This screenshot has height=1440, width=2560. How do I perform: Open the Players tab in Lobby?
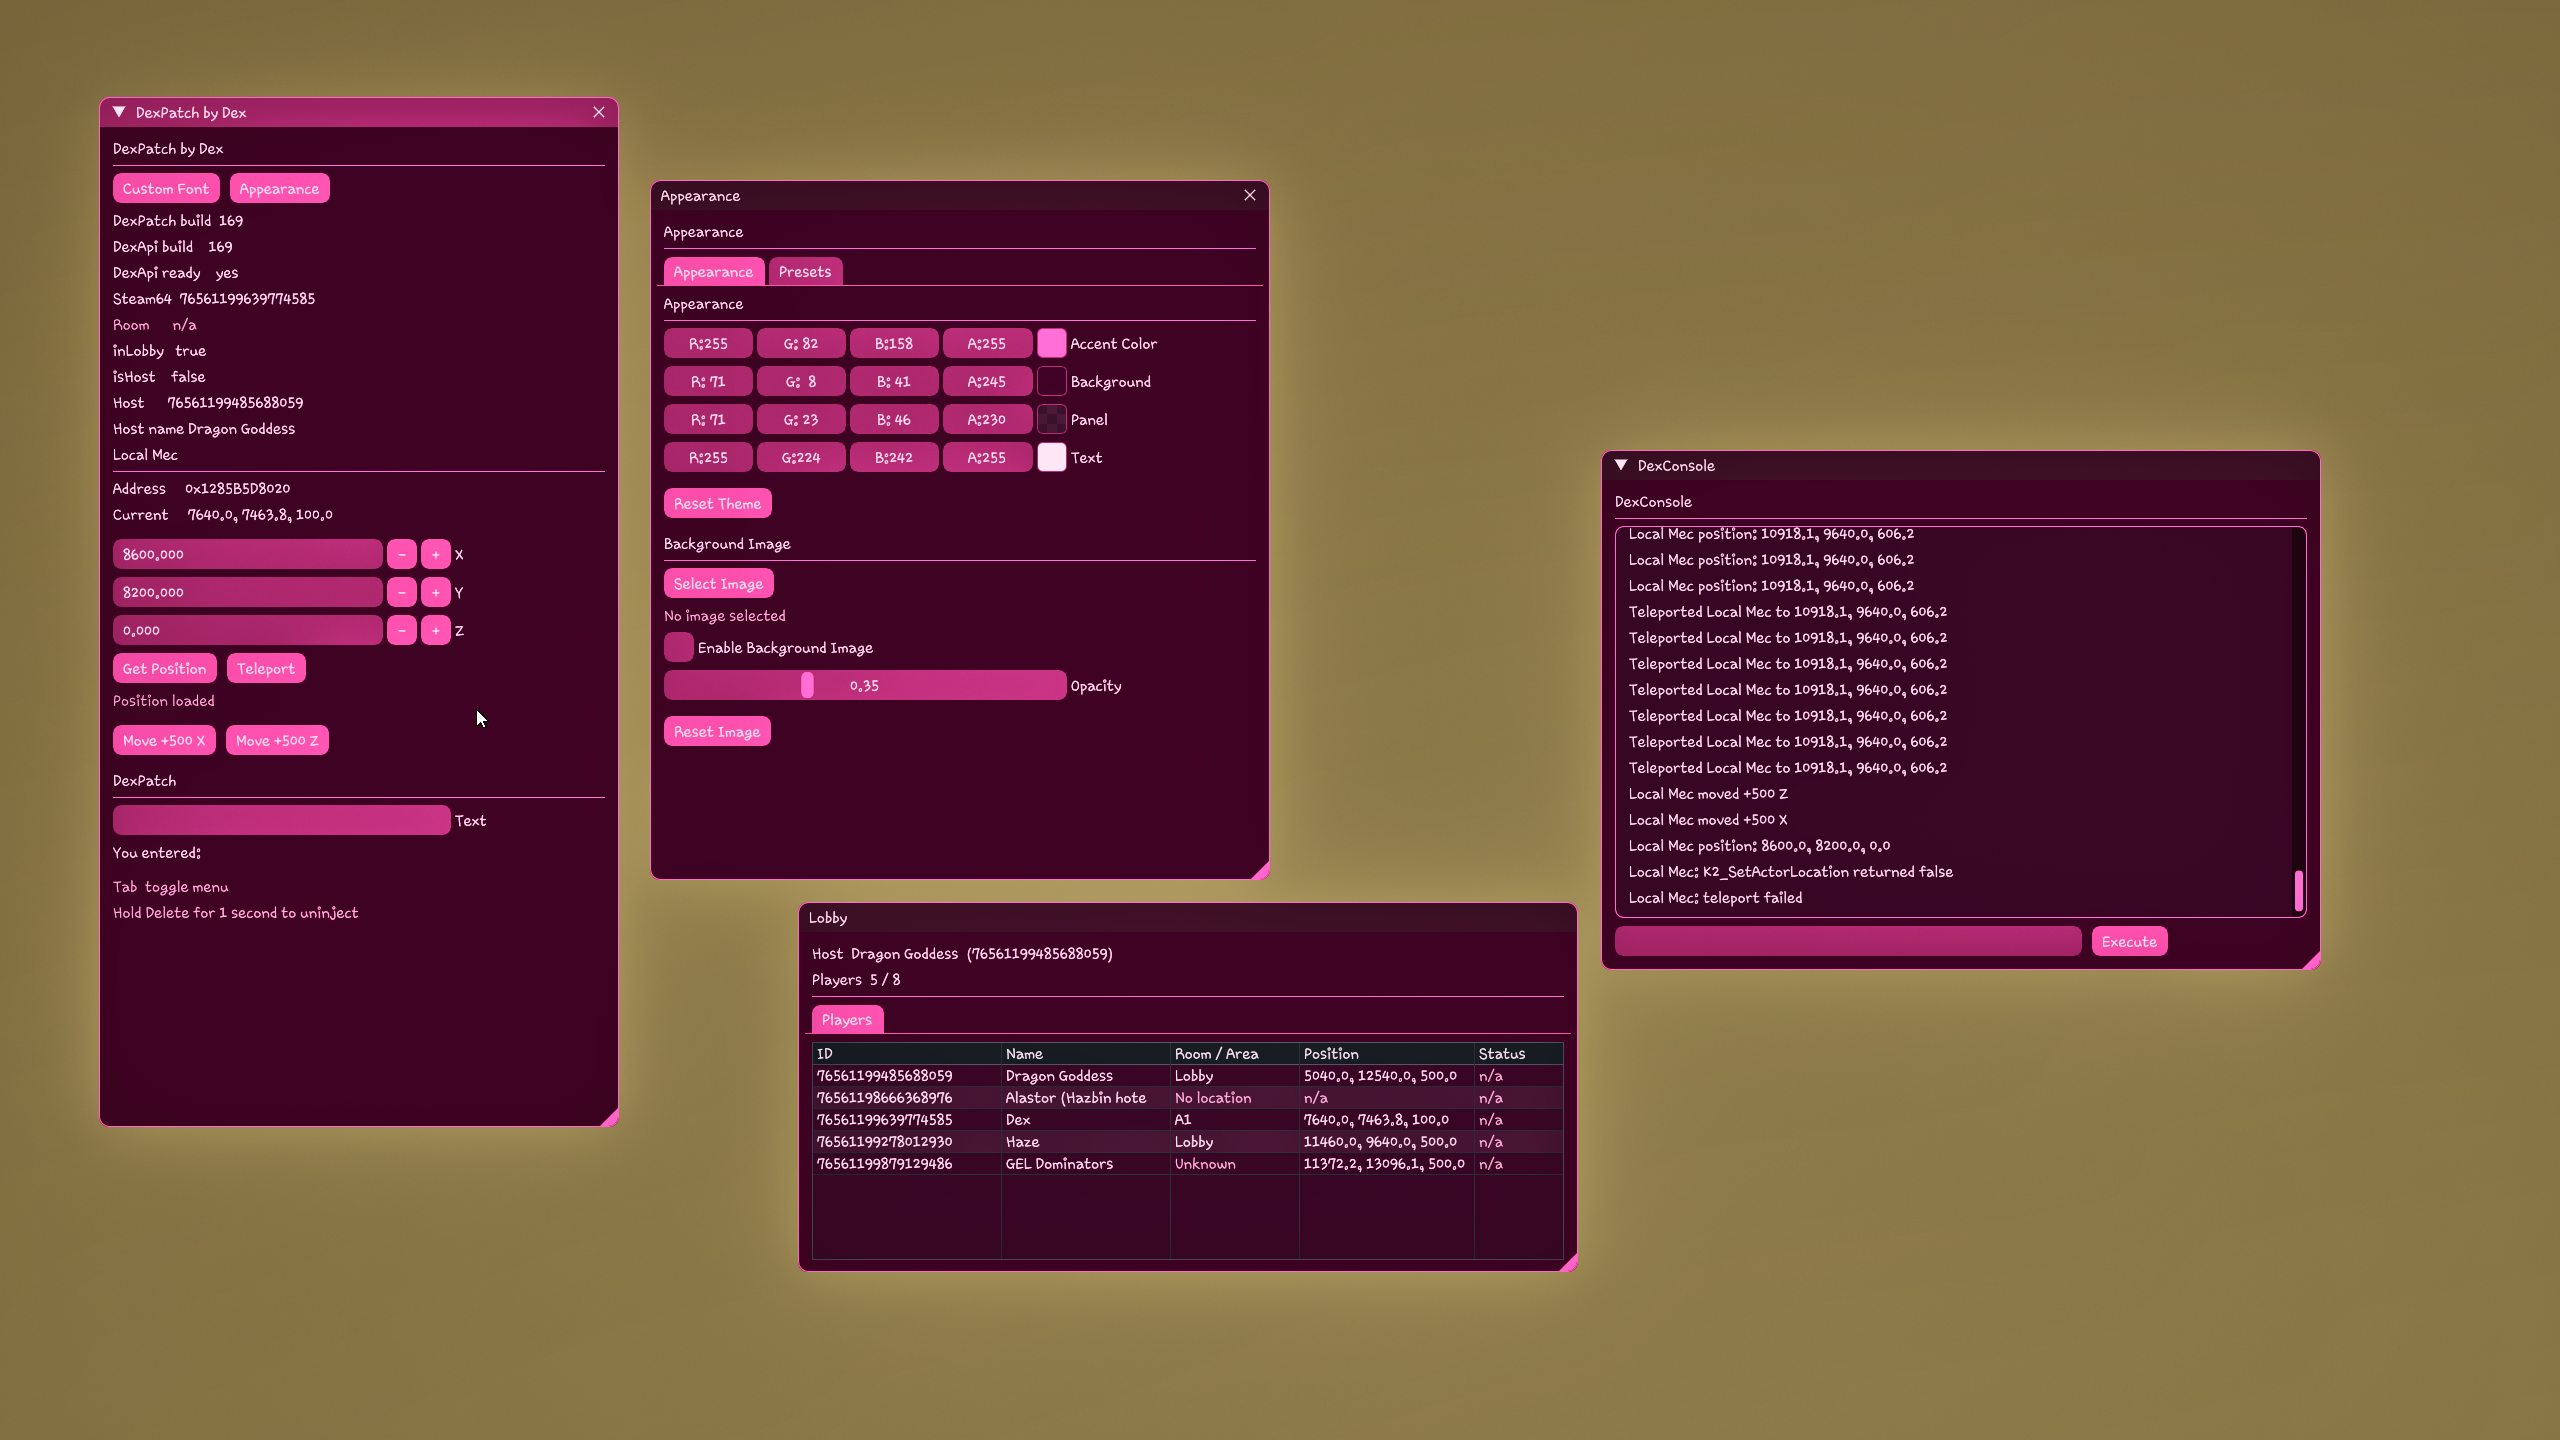click(847, 1020)
